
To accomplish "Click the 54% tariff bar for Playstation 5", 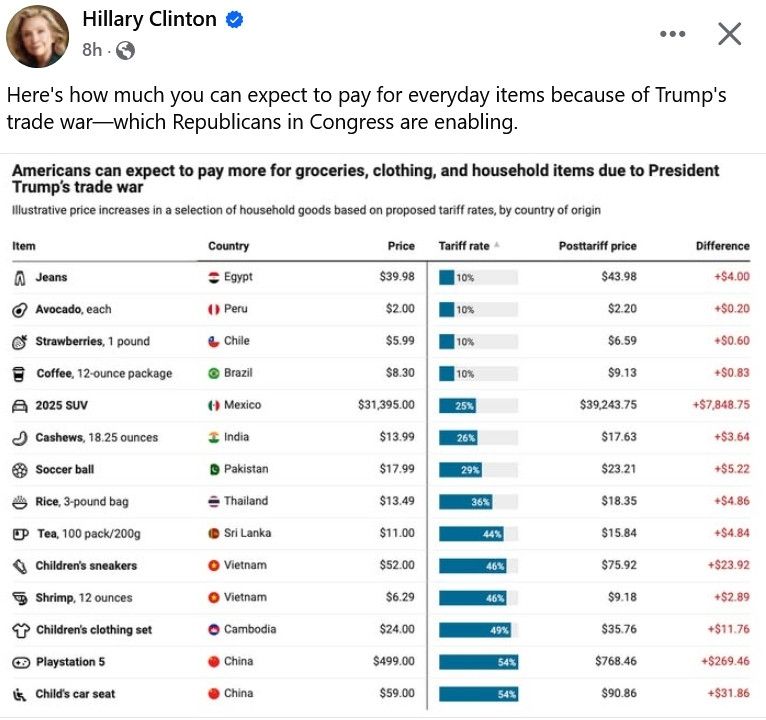I will pos(478,662).
